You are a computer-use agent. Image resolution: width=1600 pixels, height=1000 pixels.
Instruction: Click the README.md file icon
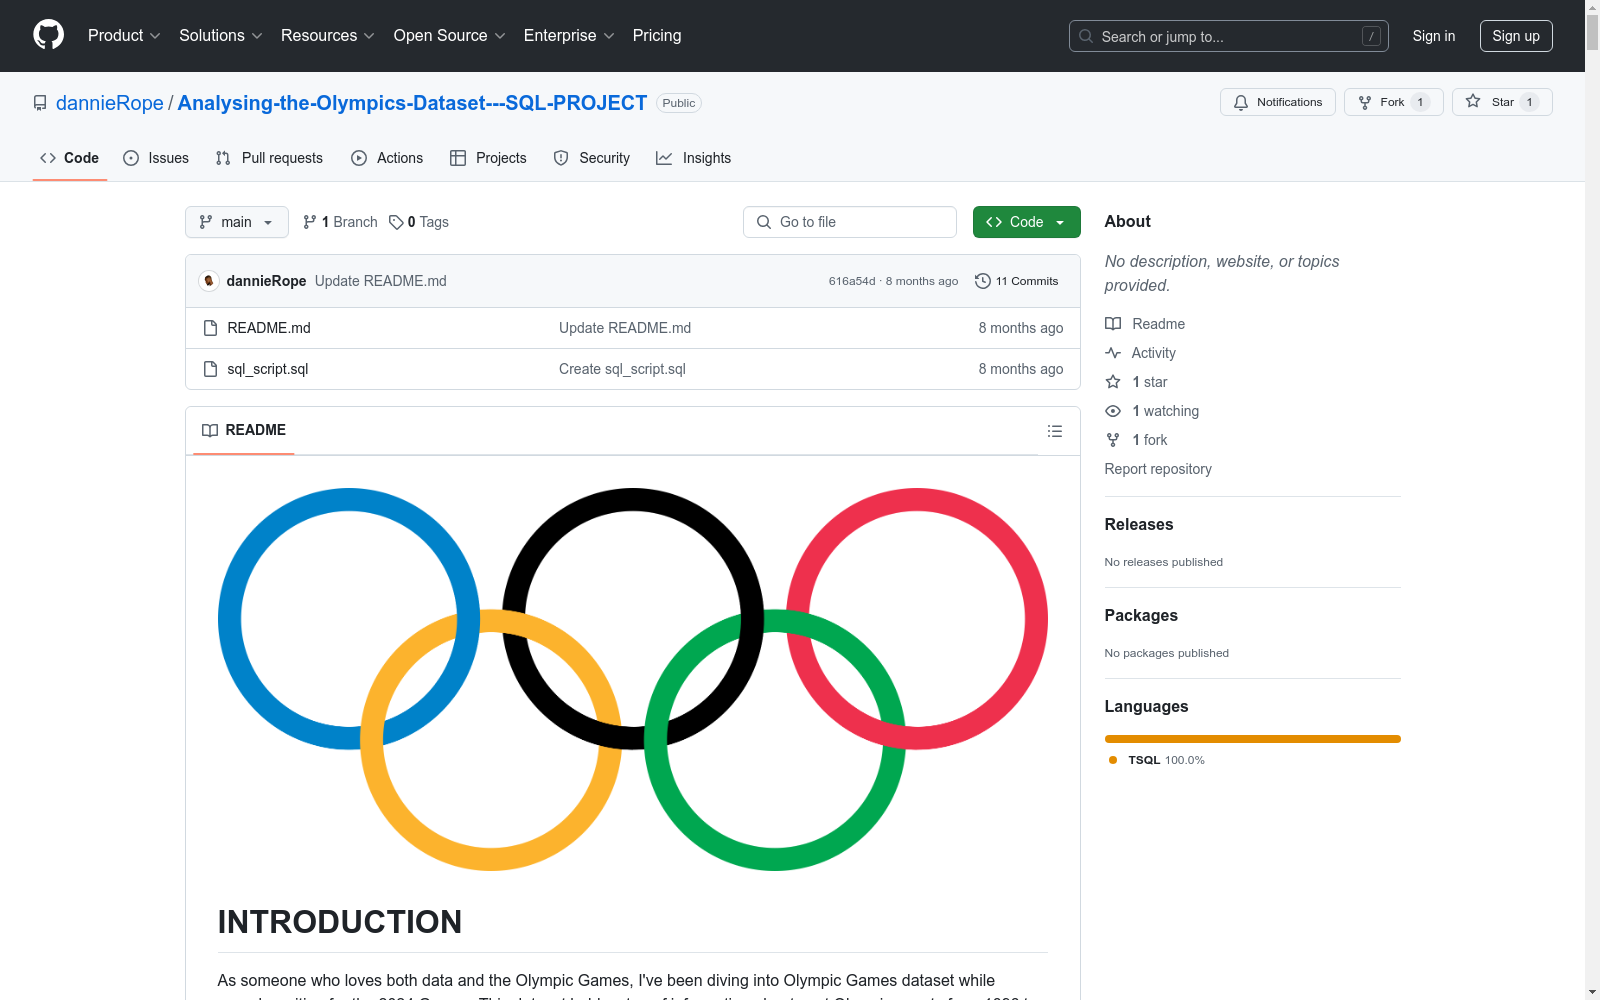click(x=210, y=328)
